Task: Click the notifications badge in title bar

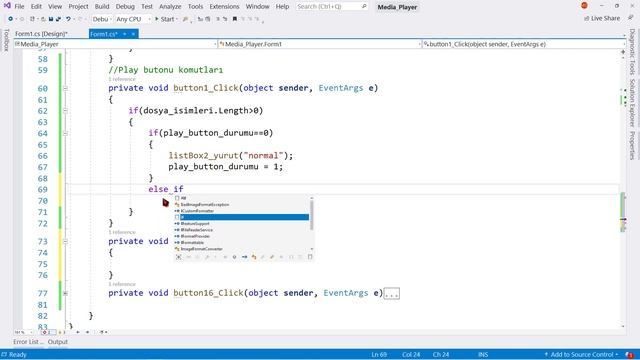Action: click(x=584, y=6)
